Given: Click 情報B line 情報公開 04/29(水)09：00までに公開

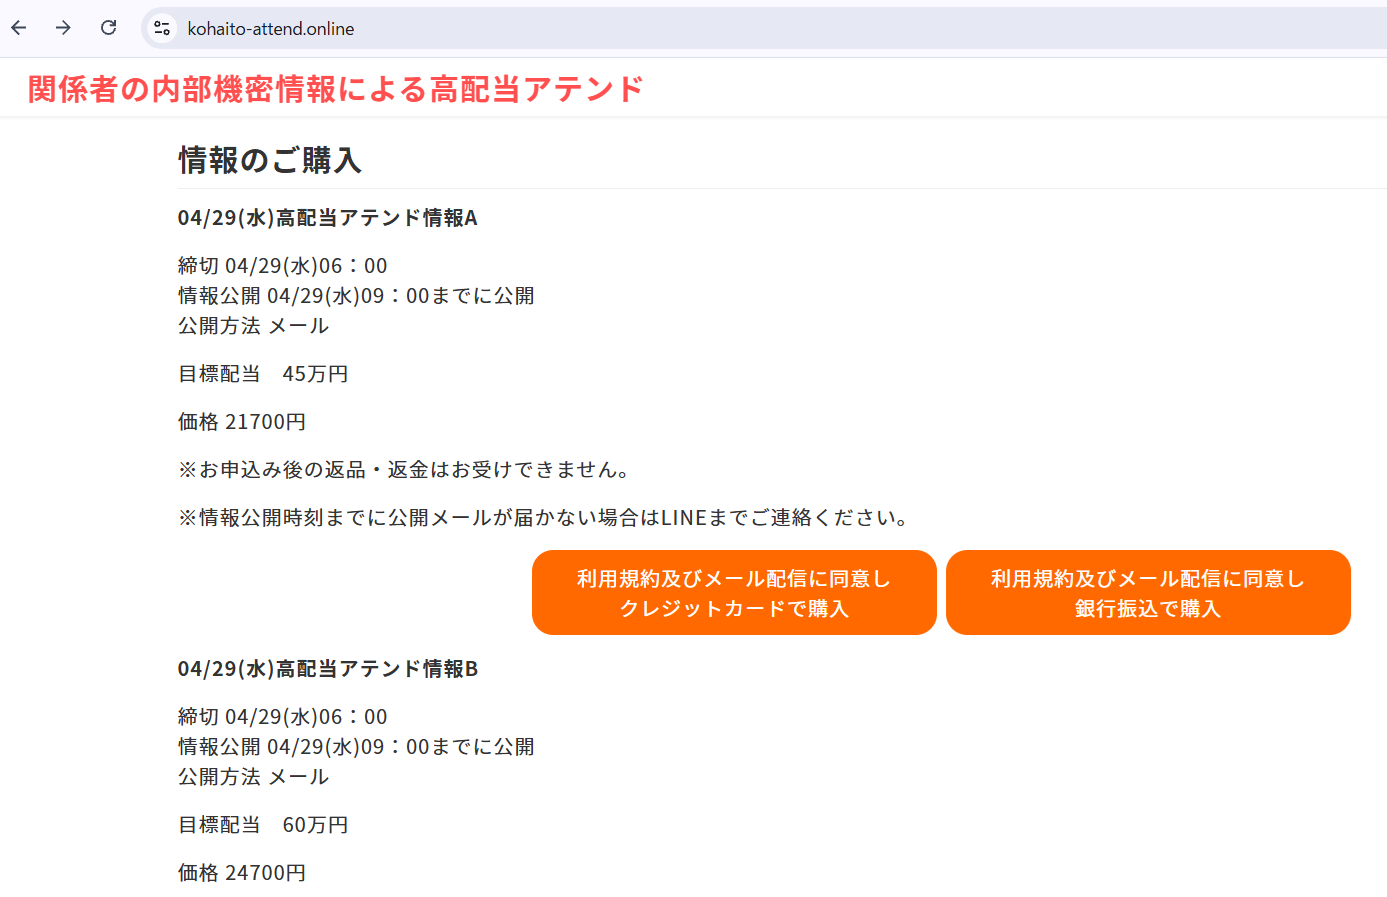Looking at the screenshot, I should [x=356, y=747].
